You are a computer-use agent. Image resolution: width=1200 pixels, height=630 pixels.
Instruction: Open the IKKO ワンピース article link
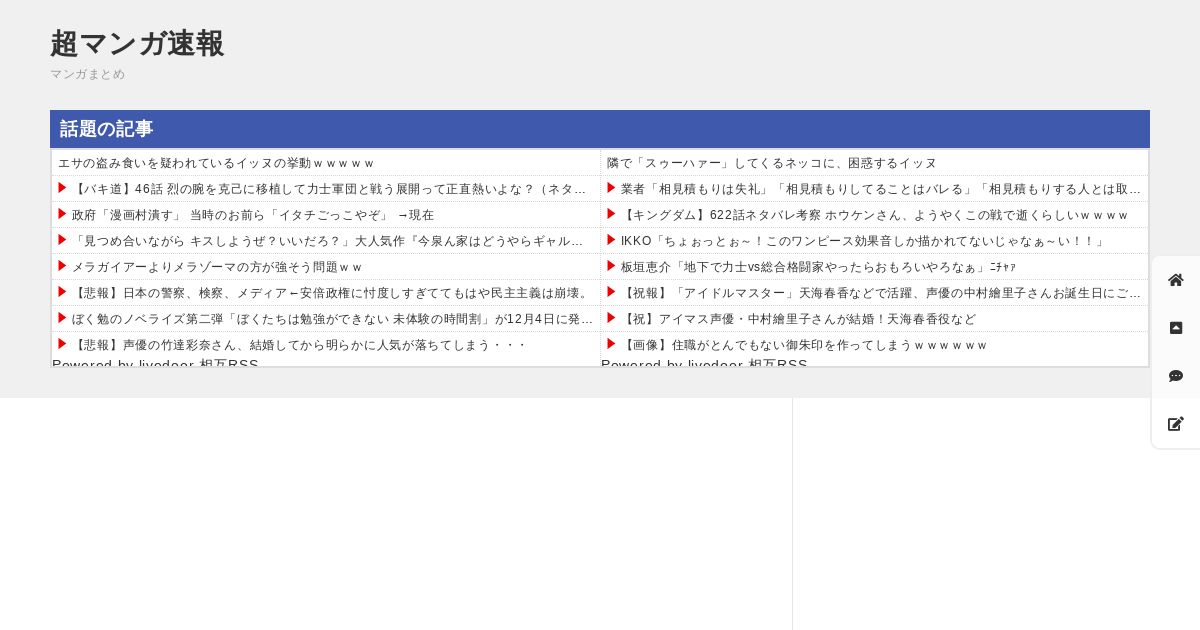click(863, 241)
